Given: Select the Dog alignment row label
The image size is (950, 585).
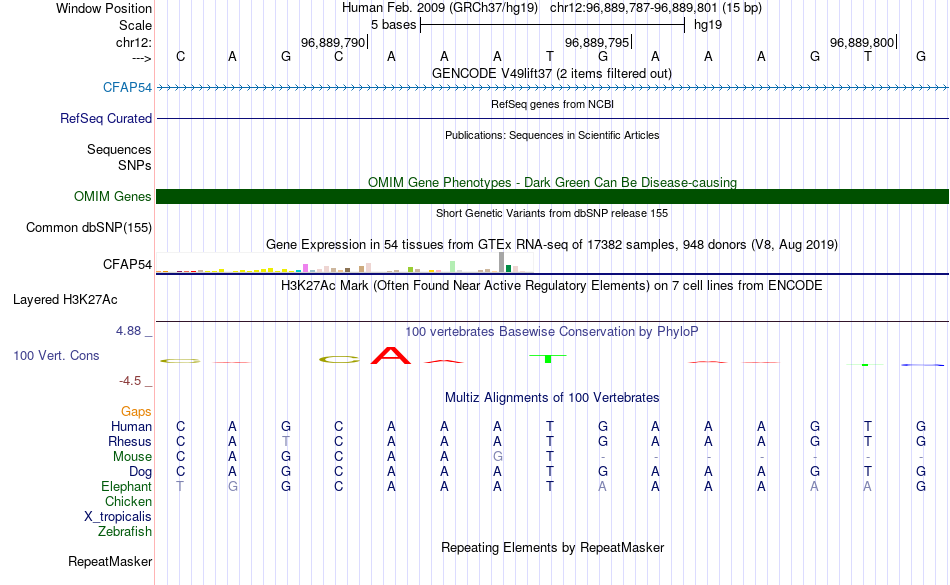Looking at the screenshot, I should pyautogui.click(x=141, y=471).
